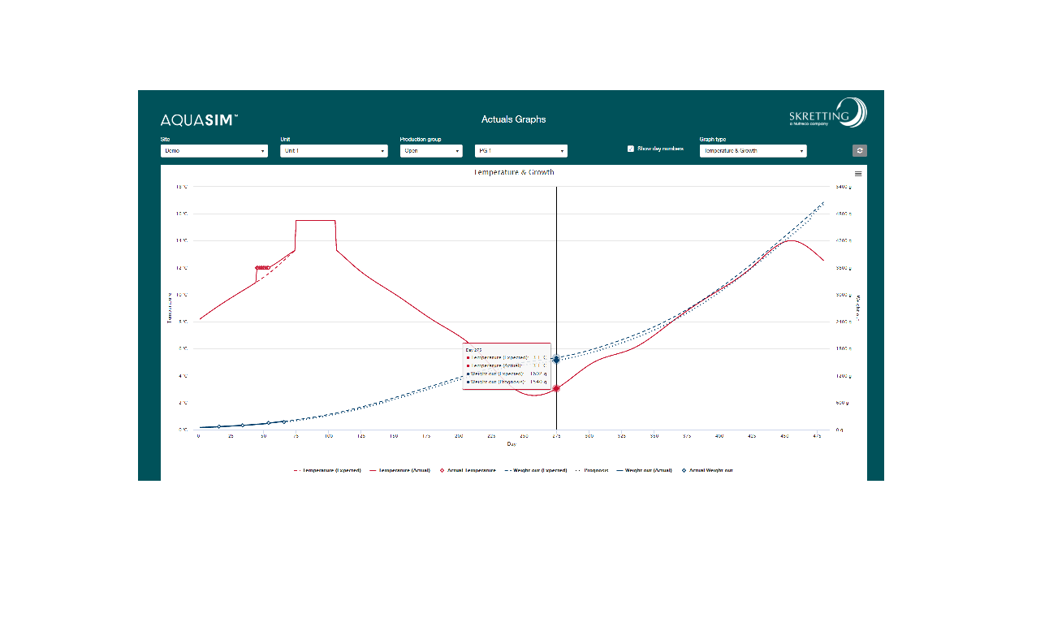
Task: Click the AquaSim logo
Action: pyautogui.click(x=199, y=119)
